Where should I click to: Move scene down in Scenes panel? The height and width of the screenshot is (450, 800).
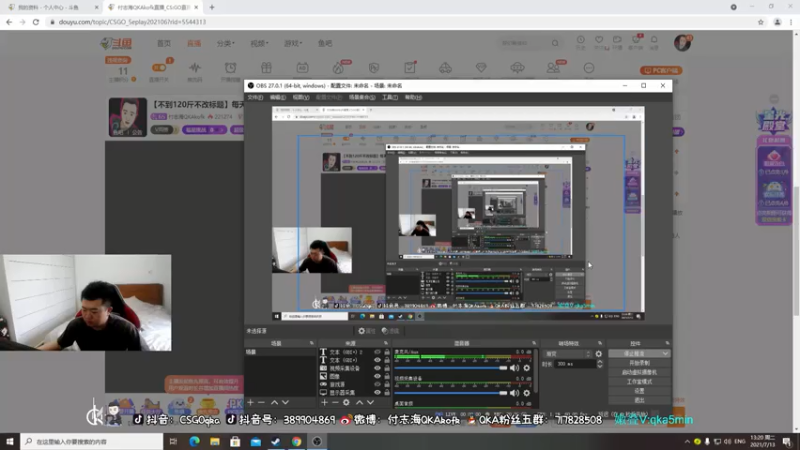coord(285,403)
